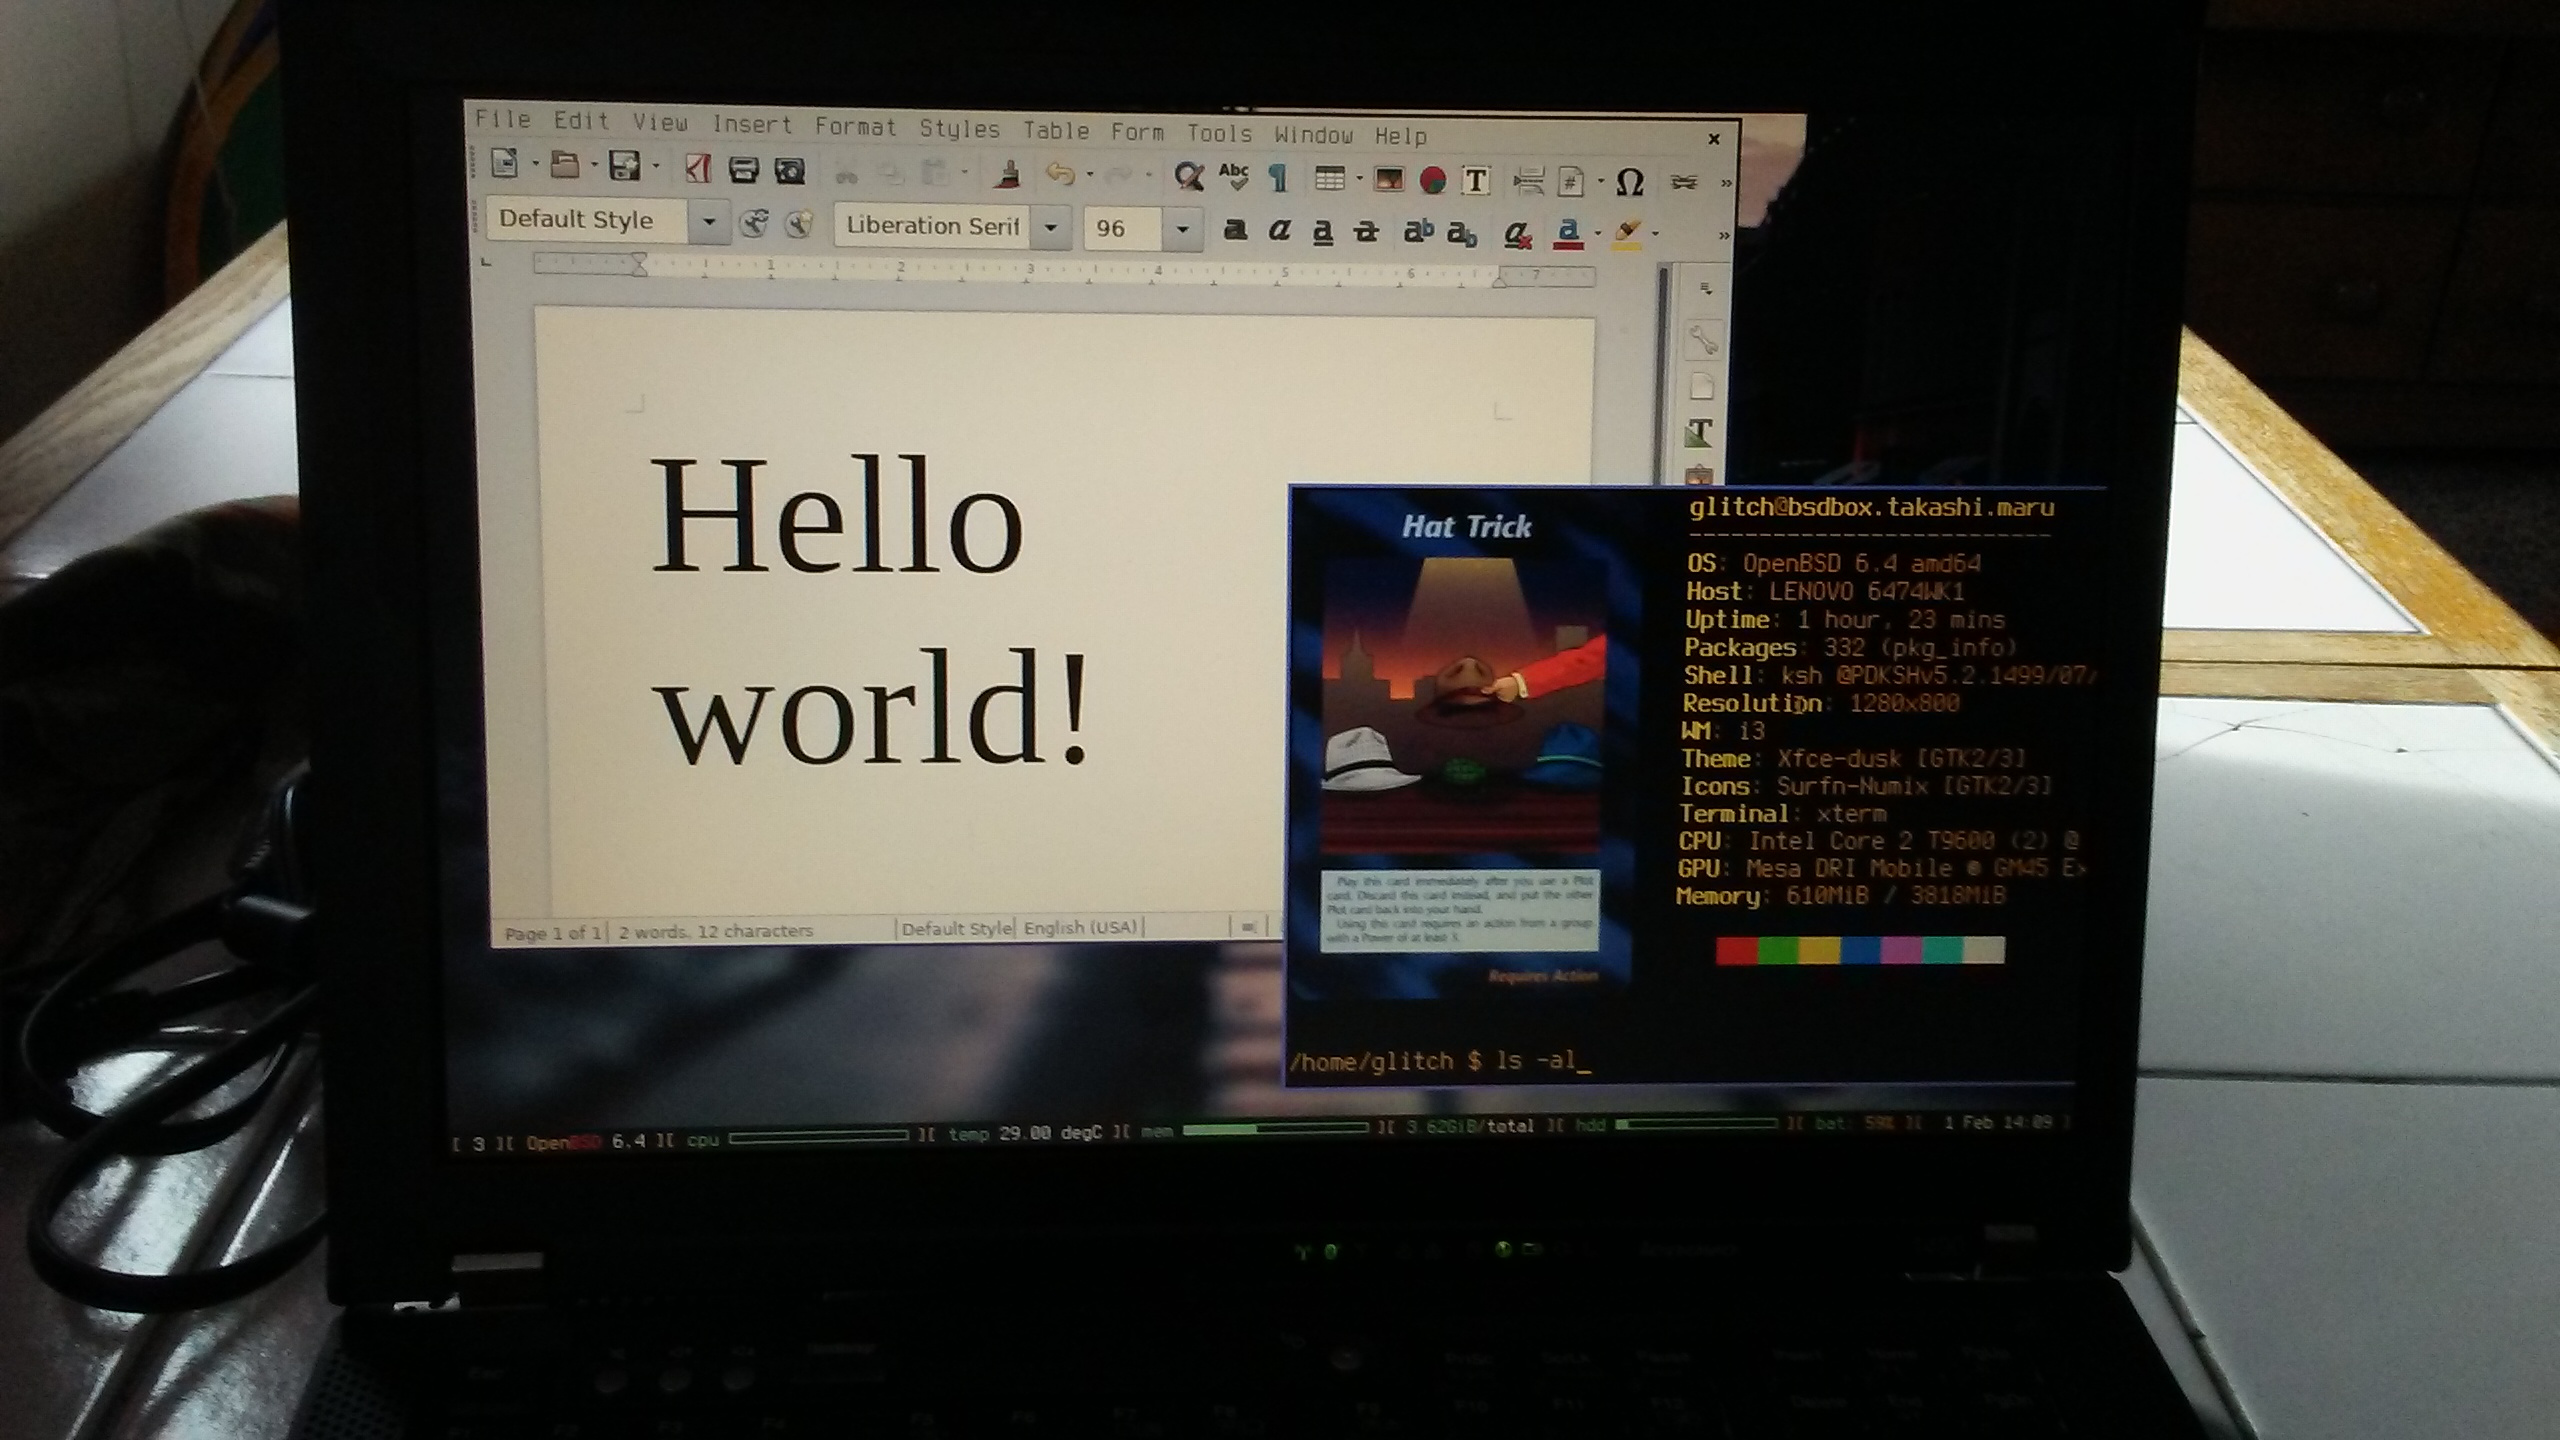Open the New document arrow dropdown
This screenshot has width=2560, height=1440.
(535, 164)
